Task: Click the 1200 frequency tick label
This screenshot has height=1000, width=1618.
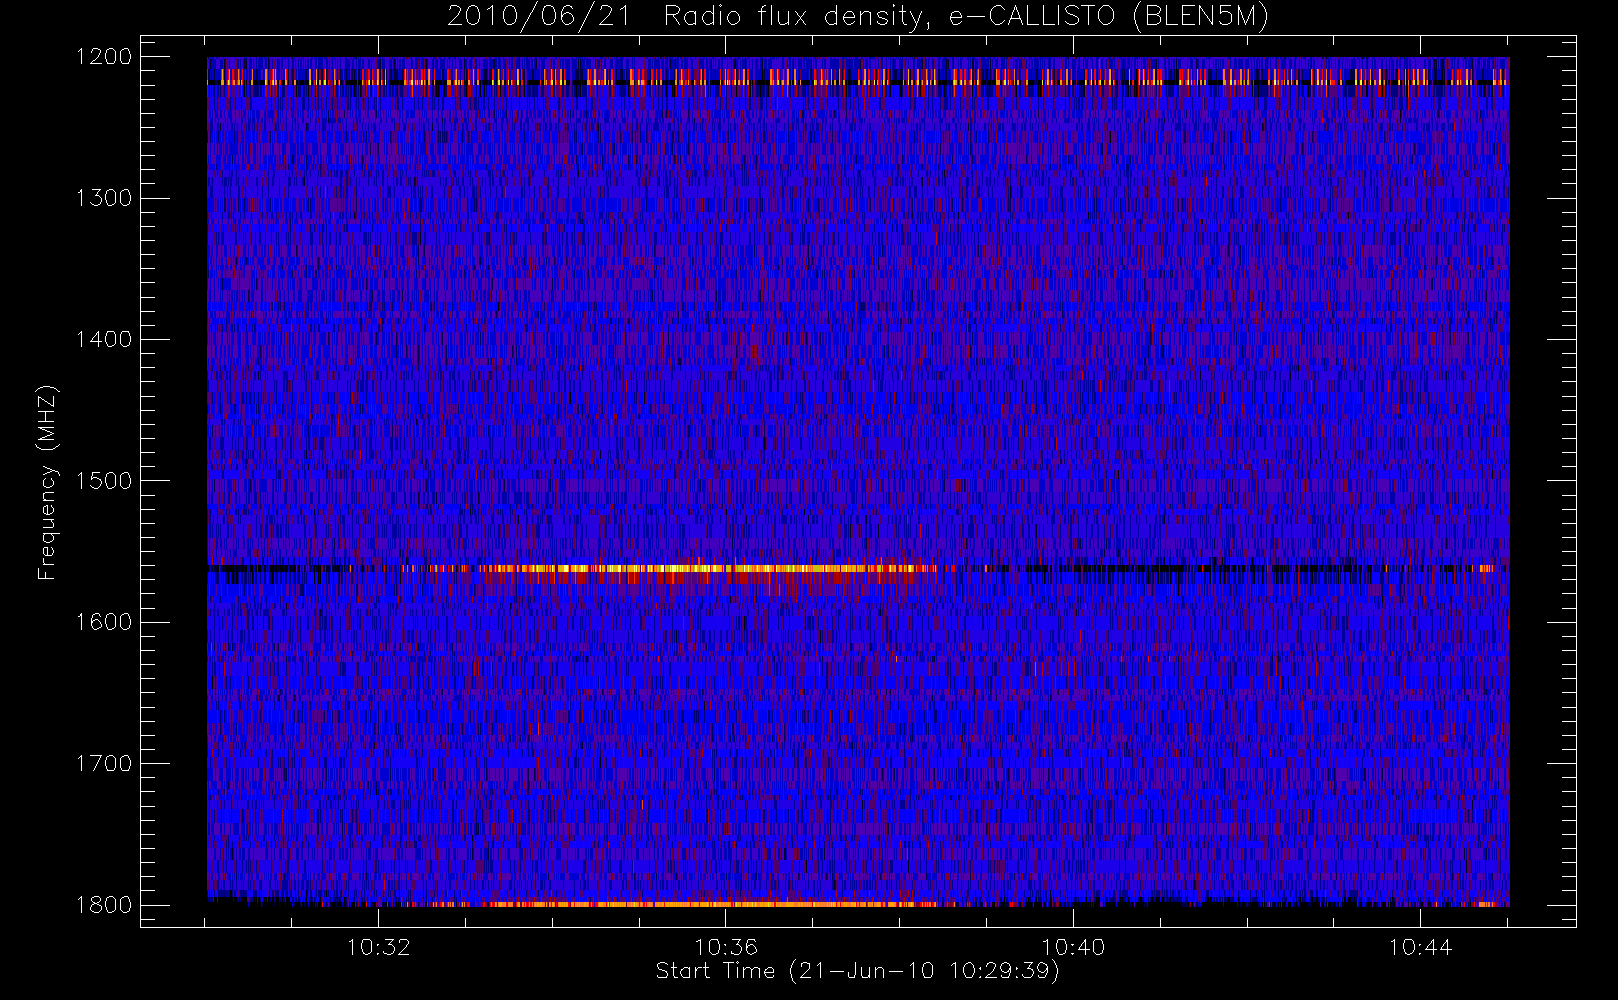Action: pos(104,57)
